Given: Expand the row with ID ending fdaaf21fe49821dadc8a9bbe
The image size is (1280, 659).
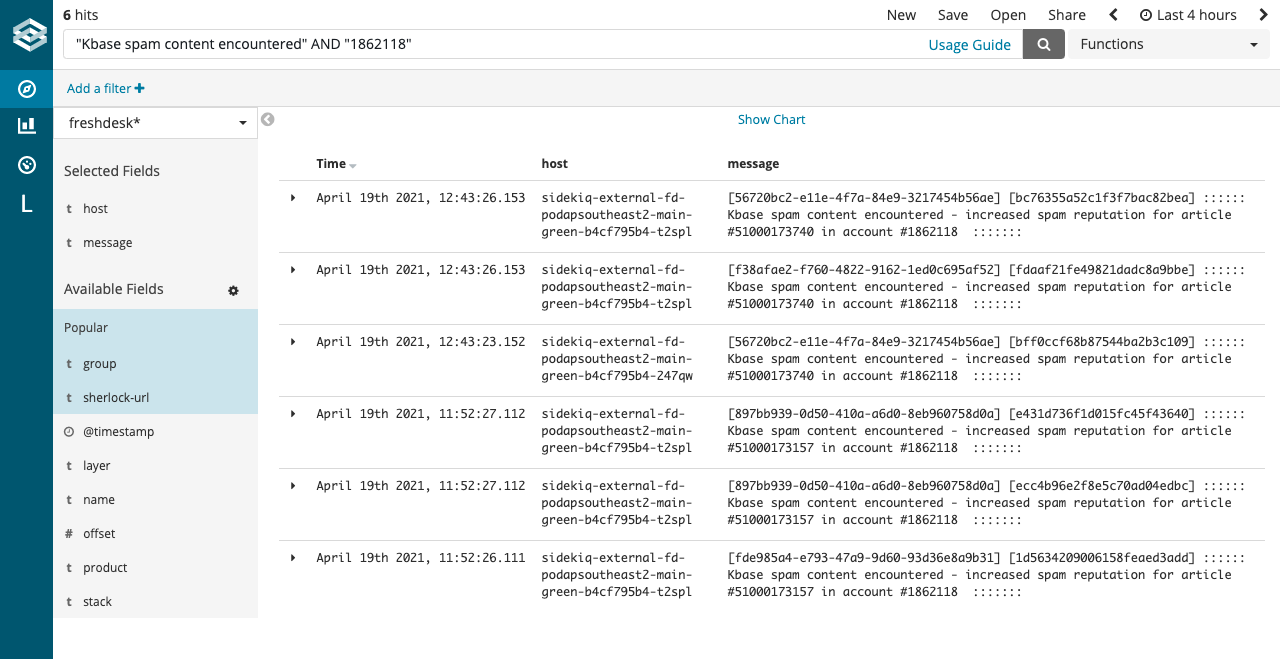Looking at the screenshot, I should click(293, 270).
